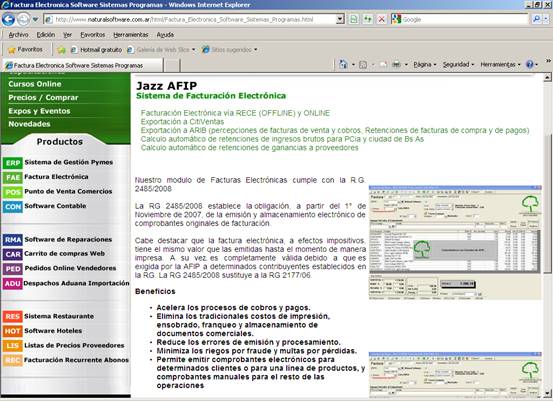Click the Home page icon
The image size is (553, 401).
click(343, 65)
